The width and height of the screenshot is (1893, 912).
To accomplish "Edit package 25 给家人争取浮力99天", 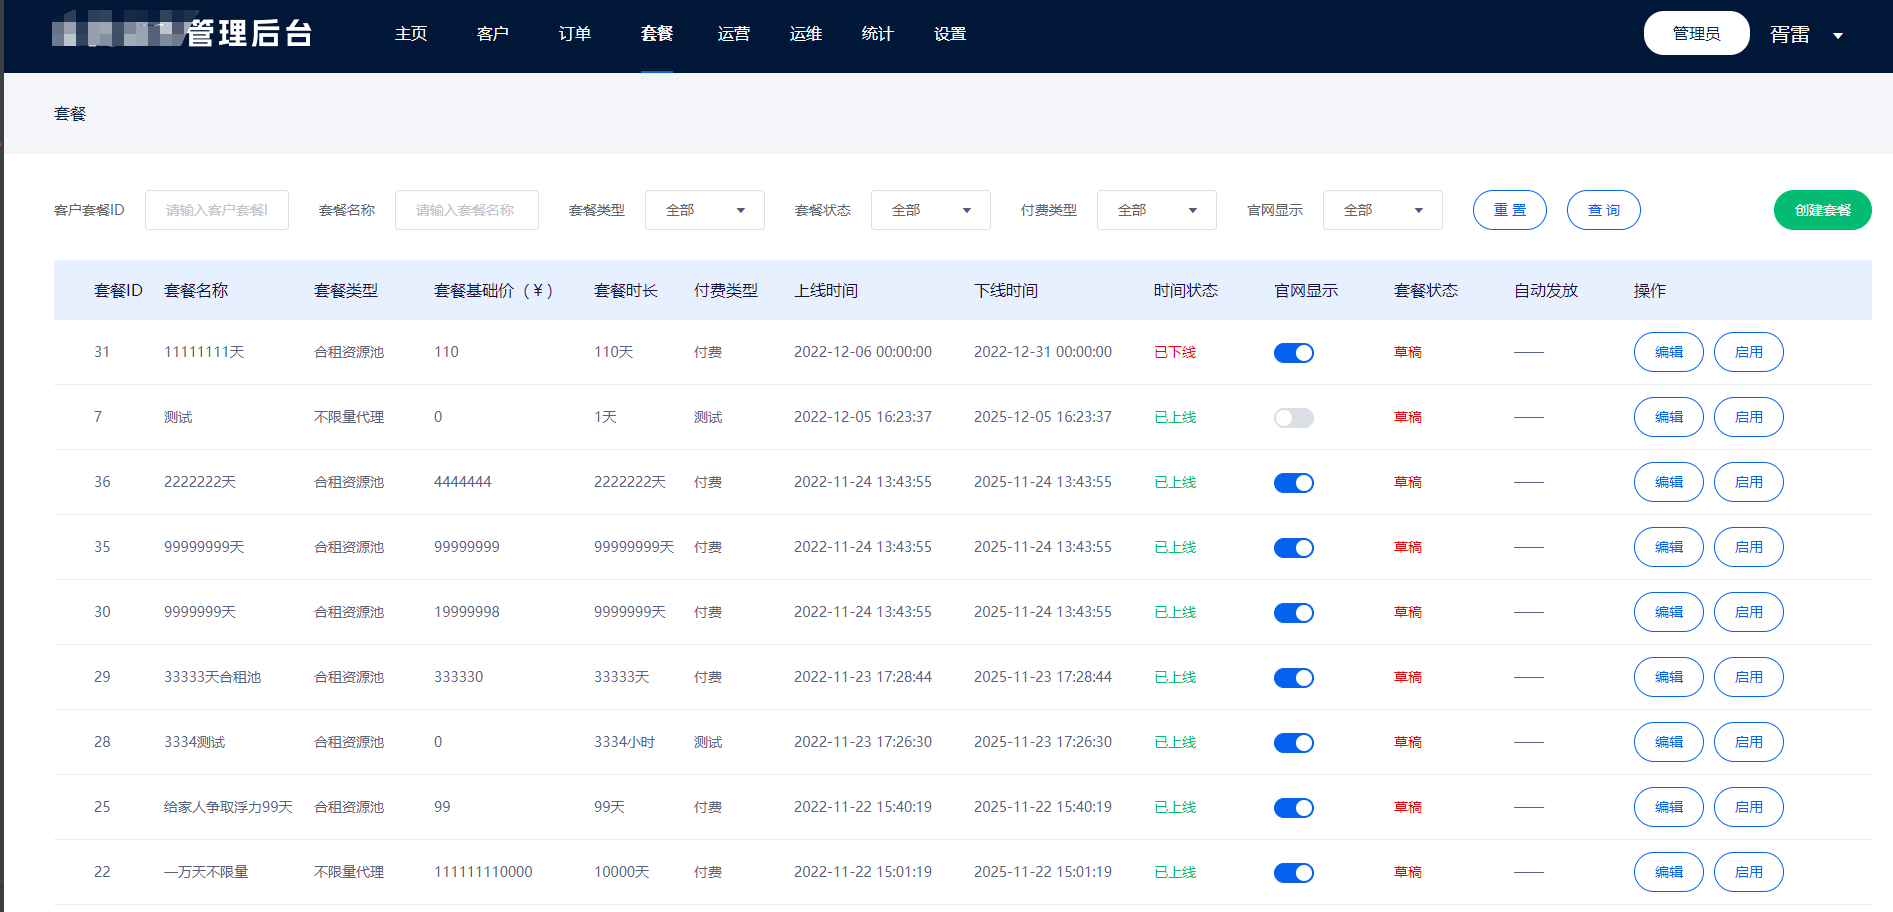I will click(1669, 807).
